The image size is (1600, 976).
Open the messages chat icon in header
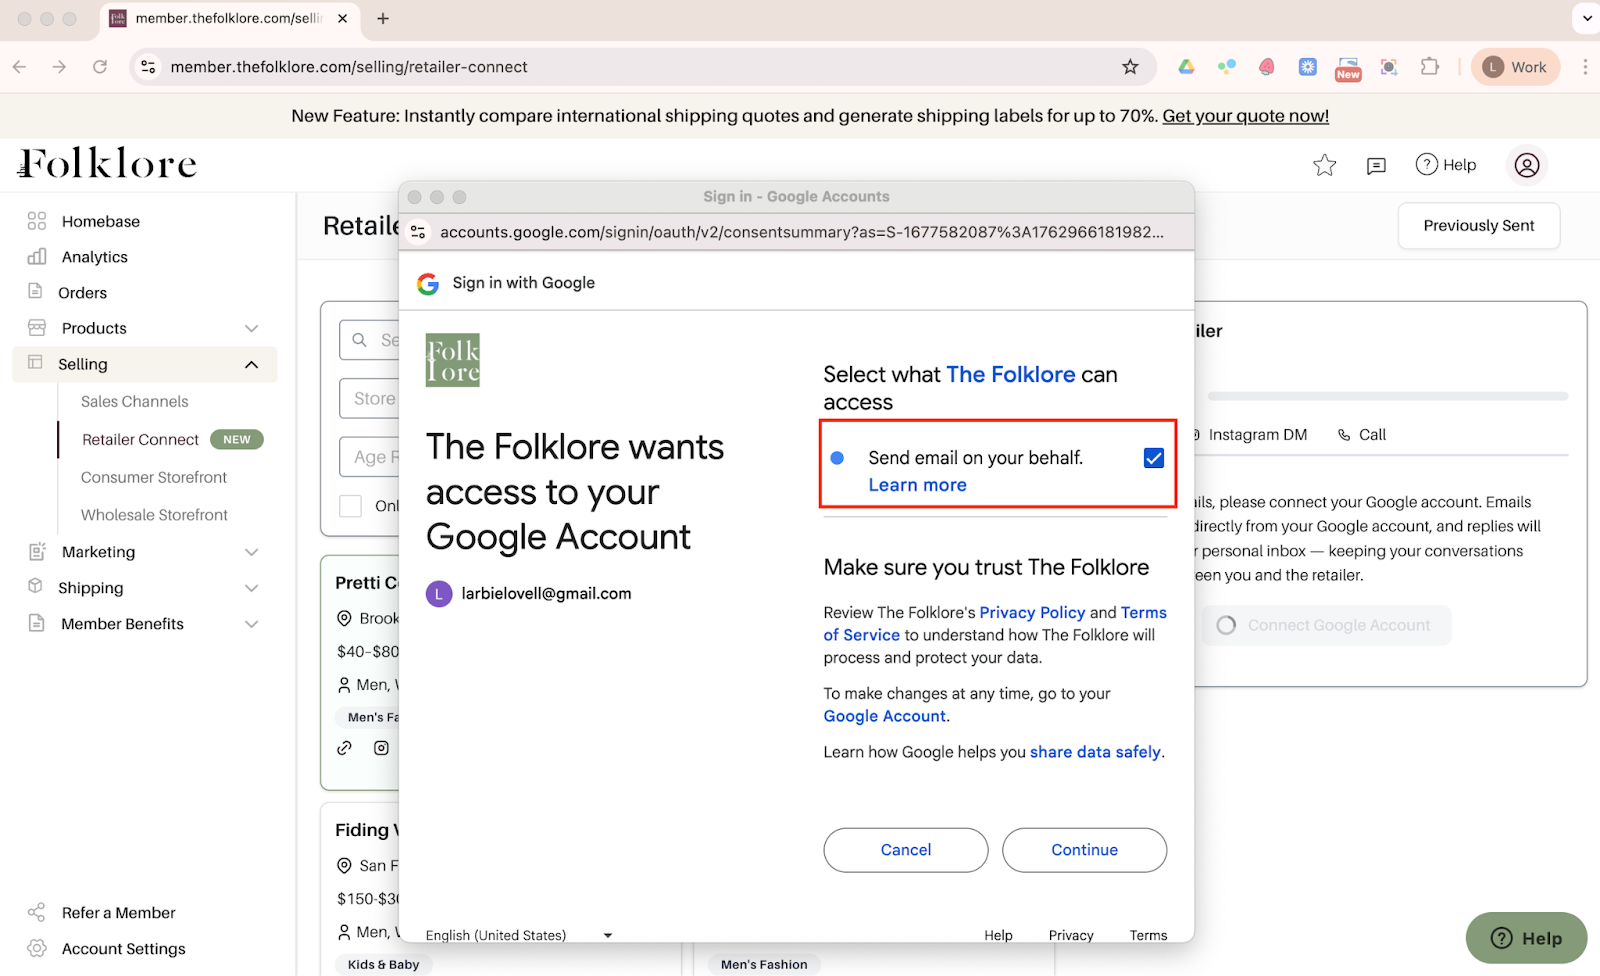1376,165
